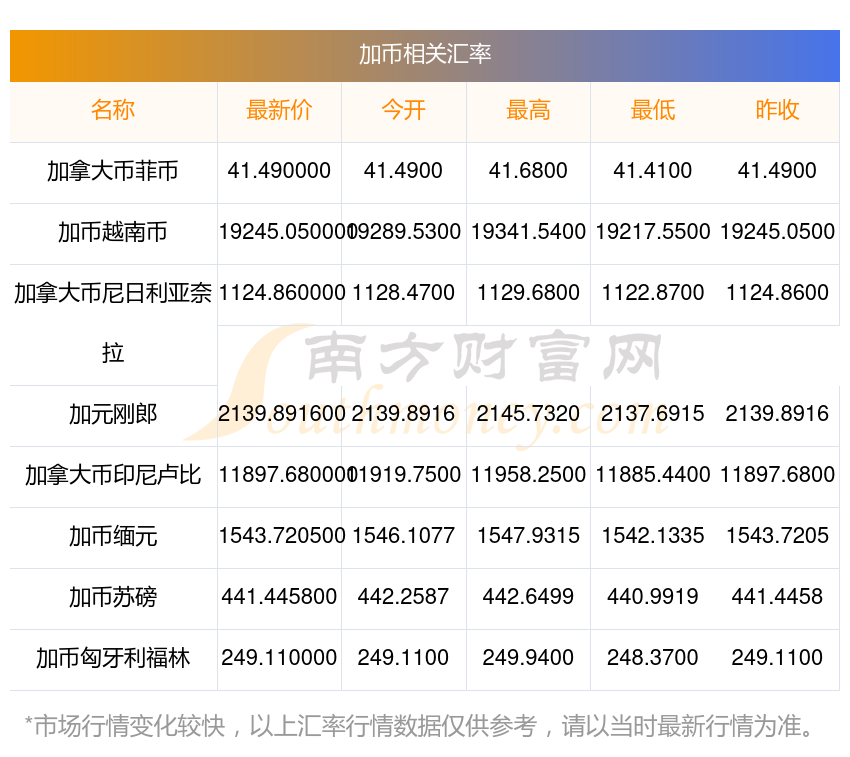The height and width of the screenshot is (757, 850).
Task: Click latest price 41.490000
Action: 279,171
